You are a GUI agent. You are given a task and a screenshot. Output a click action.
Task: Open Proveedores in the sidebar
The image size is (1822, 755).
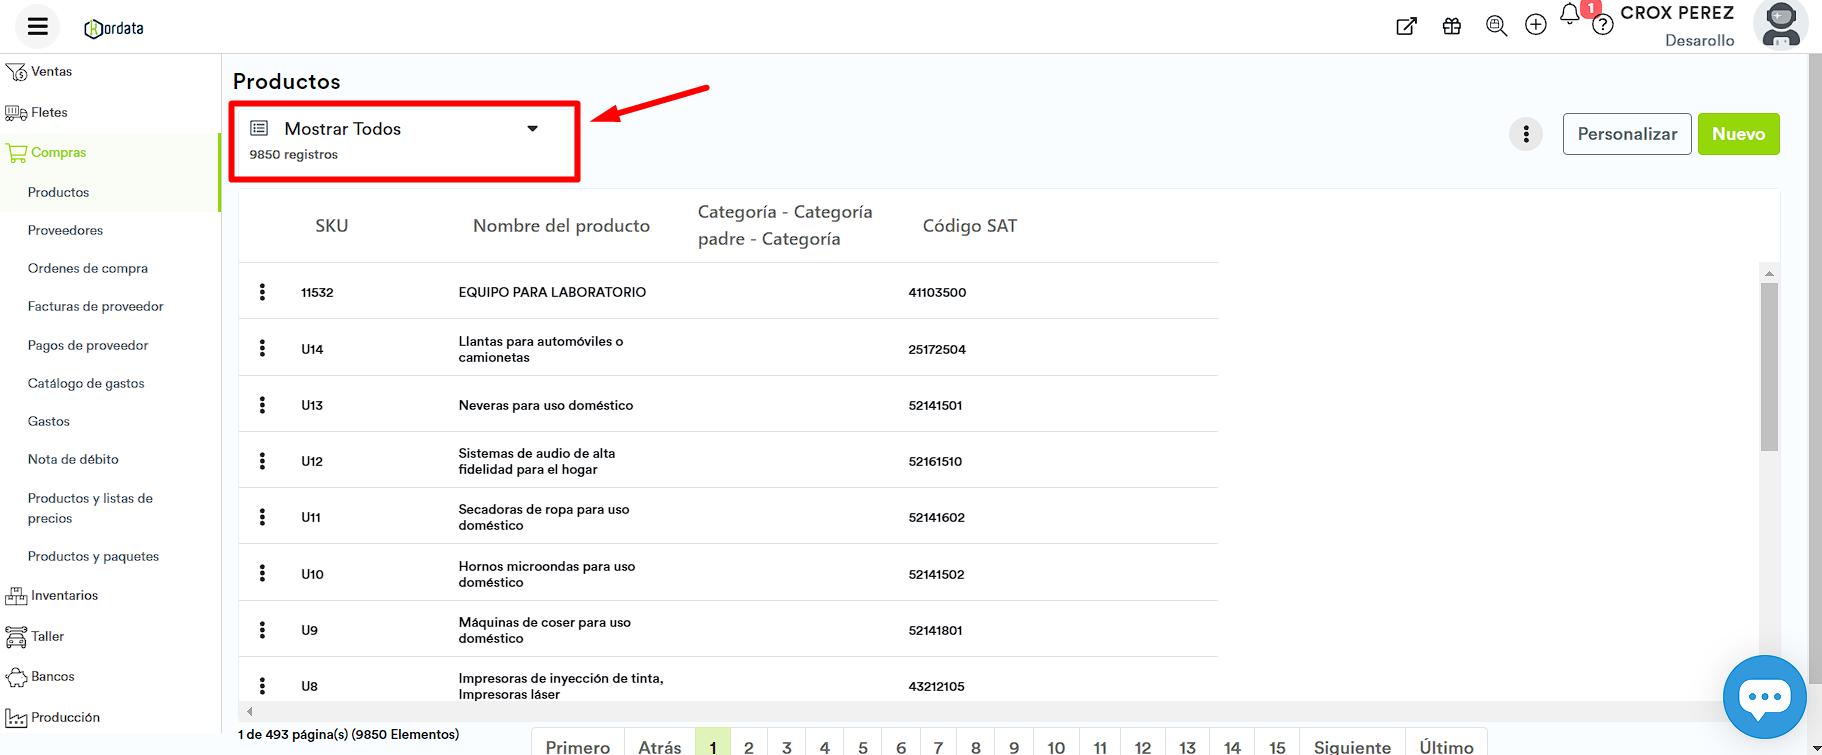[x=65, y=231]
